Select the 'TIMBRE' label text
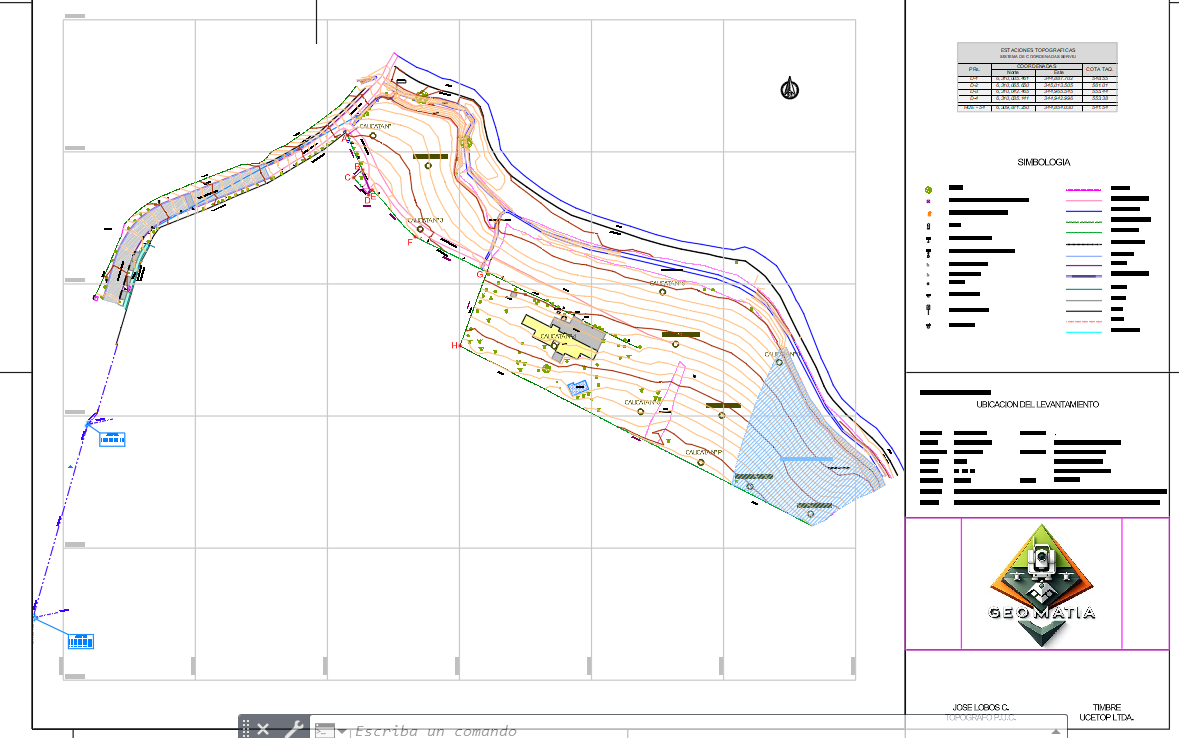 pyautogui.click(x=1107, y=707)
